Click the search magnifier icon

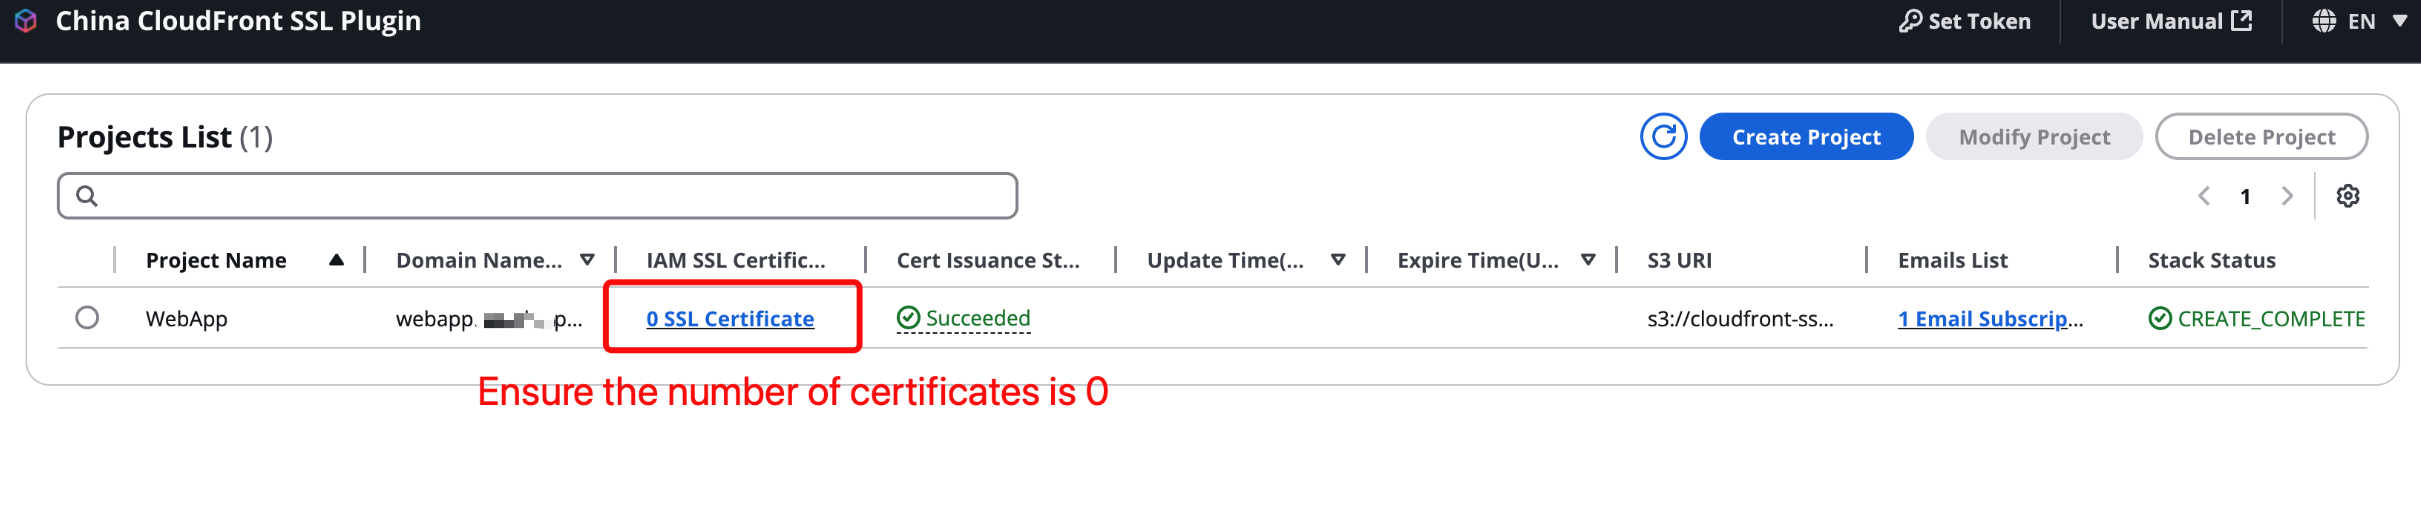click(87, 196)
